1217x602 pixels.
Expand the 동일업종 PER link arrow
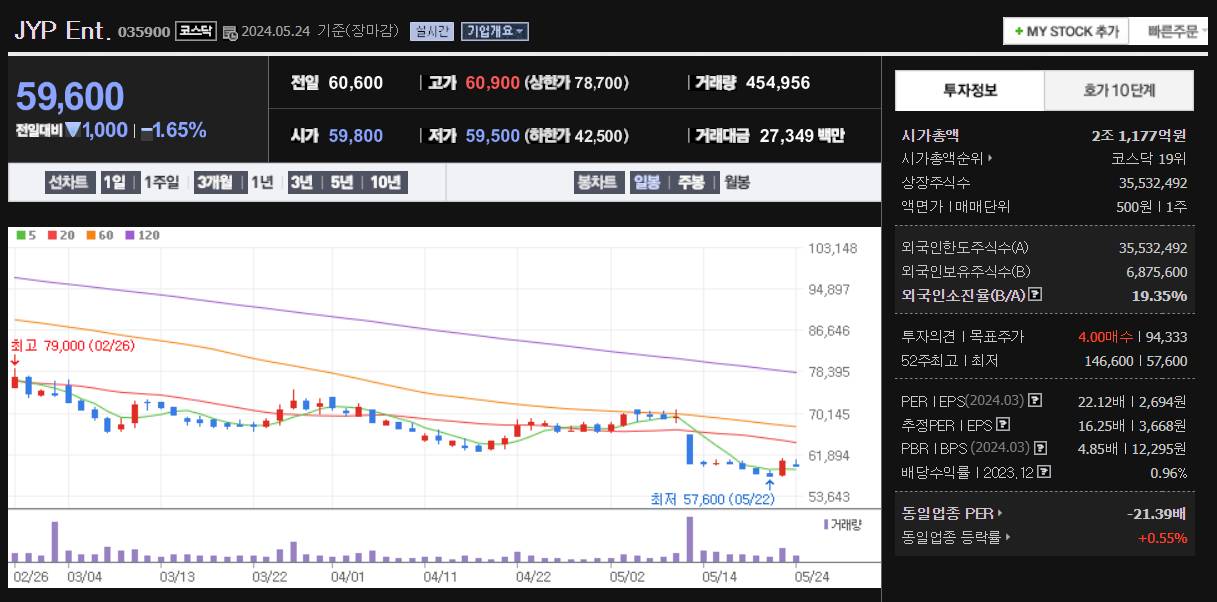click(x=1000, y=514)
